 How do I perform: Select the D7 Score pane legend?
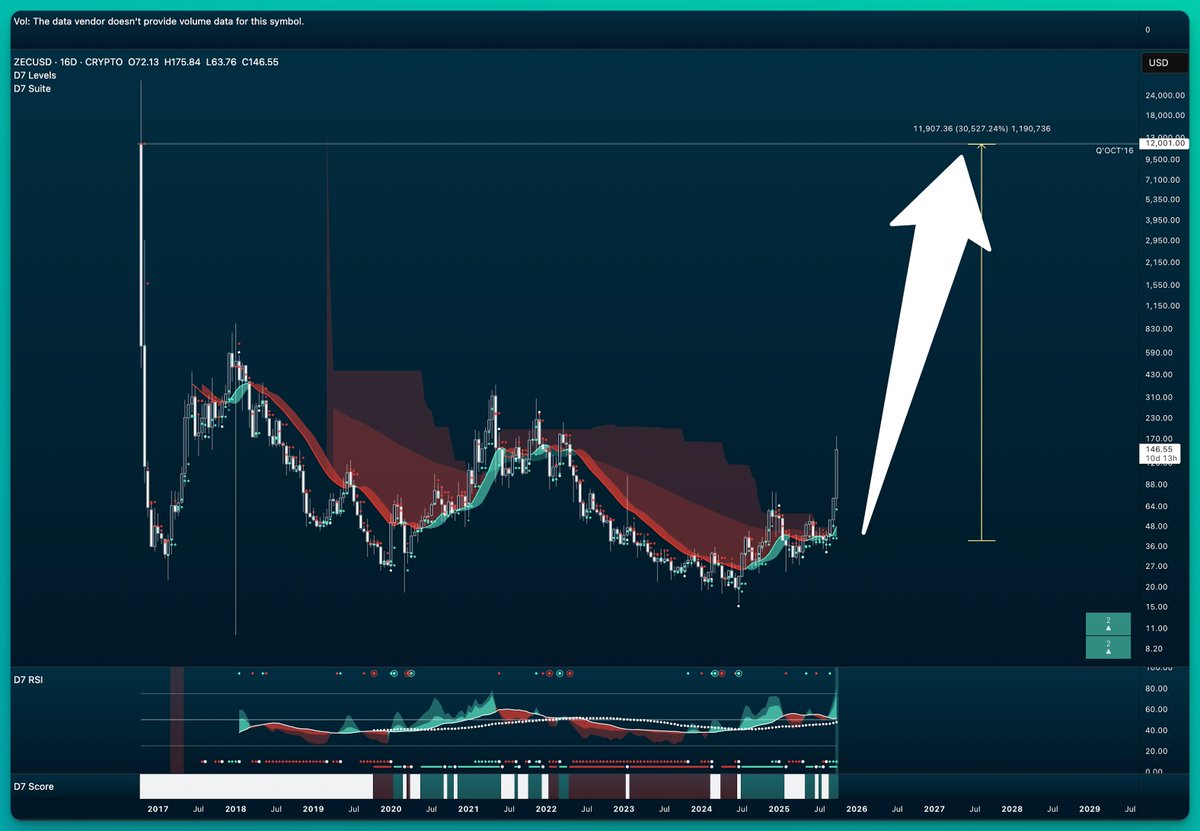(33, 786)
